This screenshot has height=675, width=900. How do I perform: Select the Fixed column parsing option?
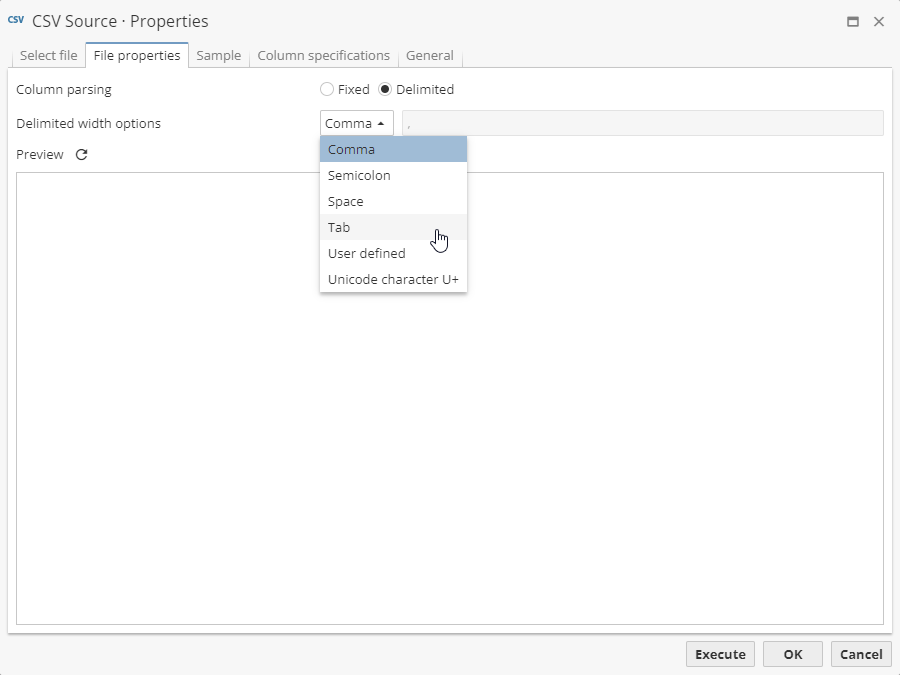(327, 90)
